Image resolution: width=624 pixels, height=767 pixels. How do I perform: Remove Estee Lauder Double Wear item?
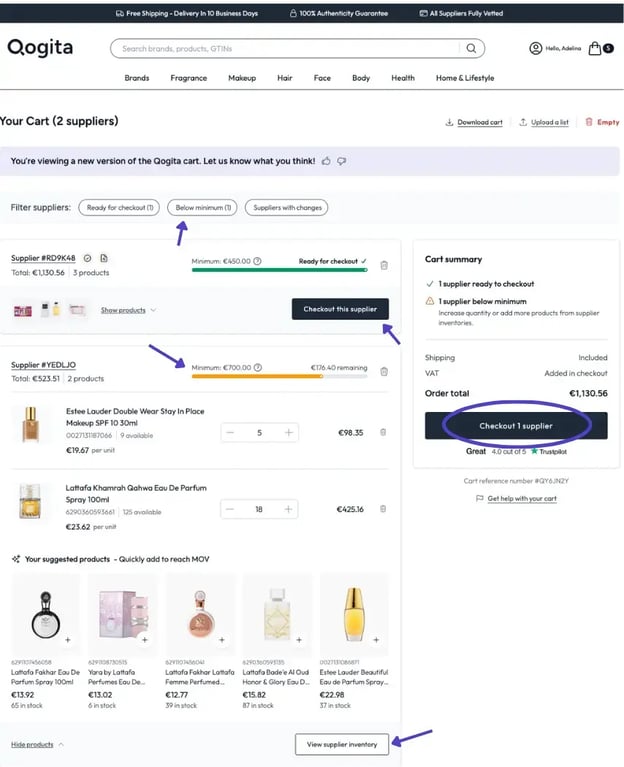point(383,432)
